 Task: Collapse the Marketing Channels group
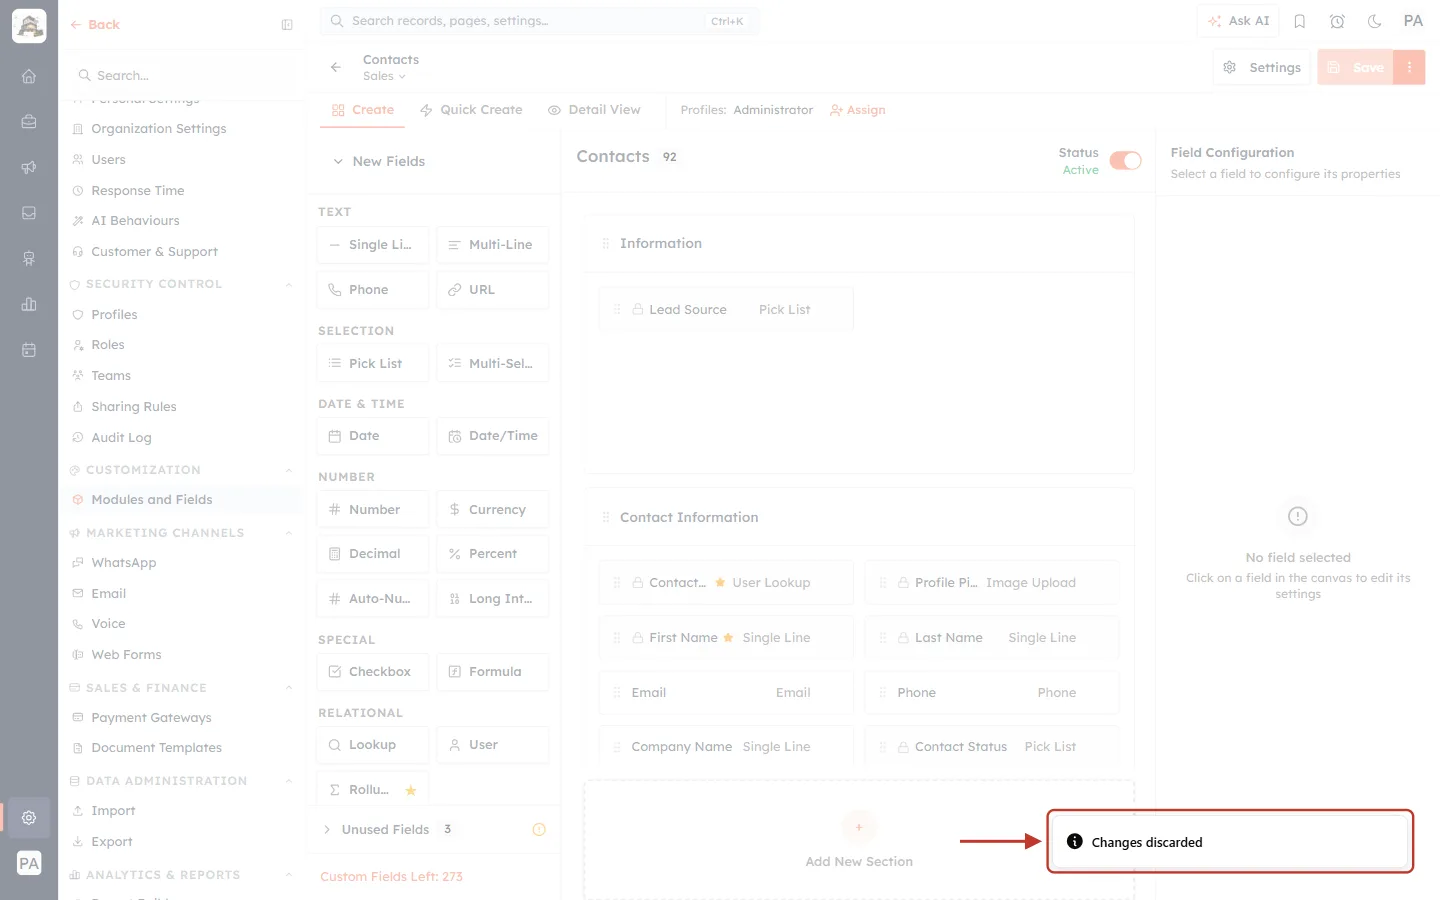coord(289,533)
